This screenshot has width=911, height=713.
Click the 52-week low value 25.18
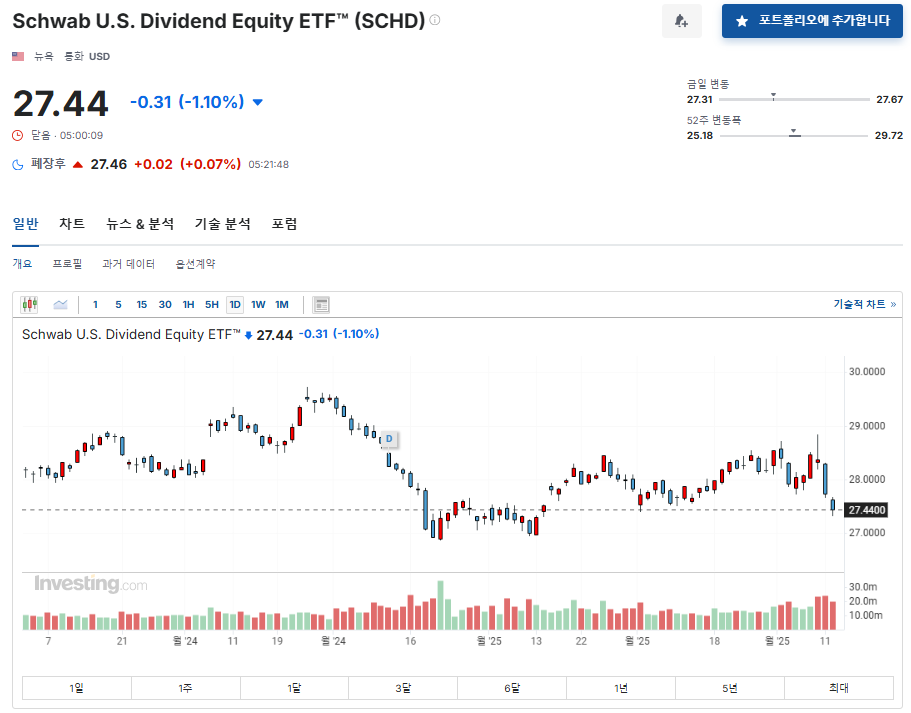[700, 135]
